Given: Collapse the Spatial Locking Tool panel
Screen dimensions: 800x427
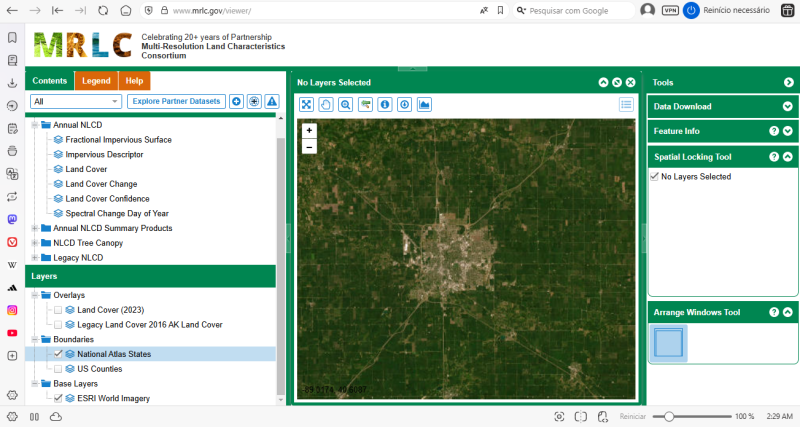Looking at the screenshot, I should coord(788,157).
